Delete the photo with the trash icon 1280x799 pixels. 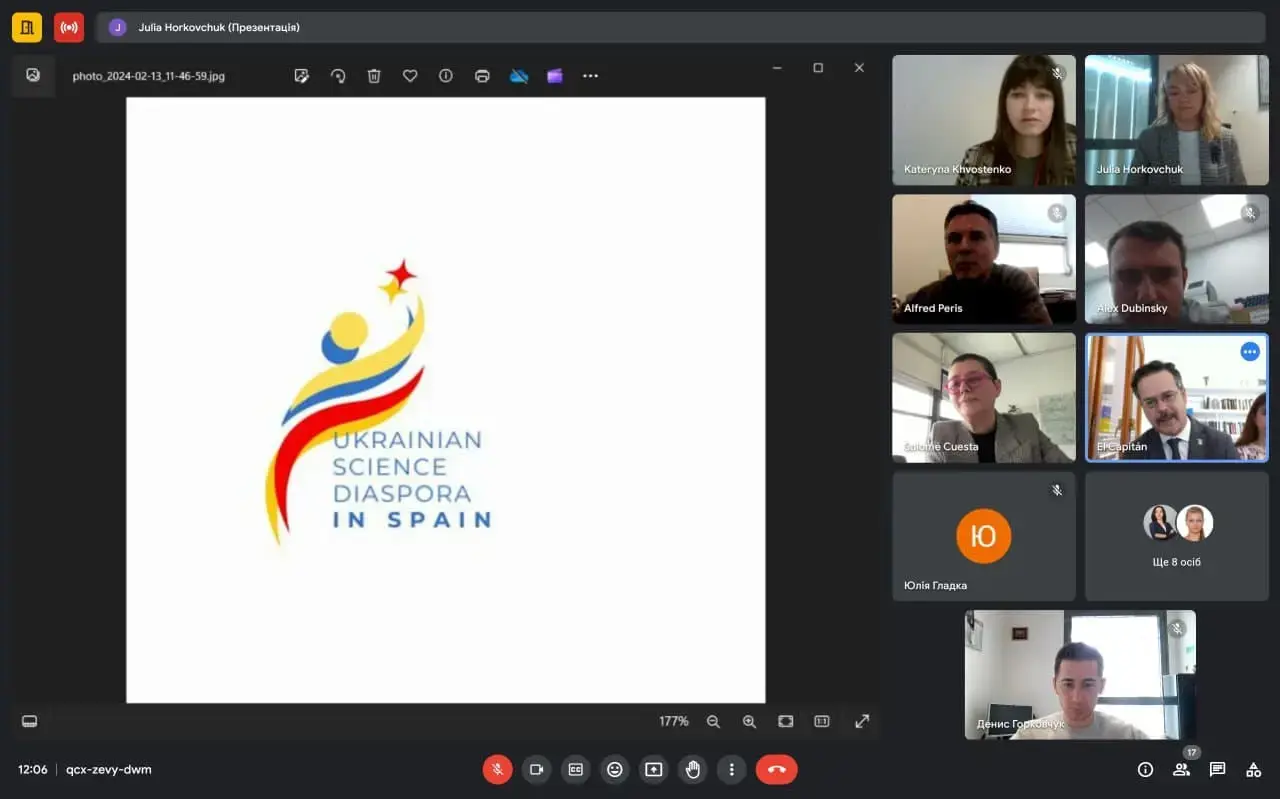point(374,76)
